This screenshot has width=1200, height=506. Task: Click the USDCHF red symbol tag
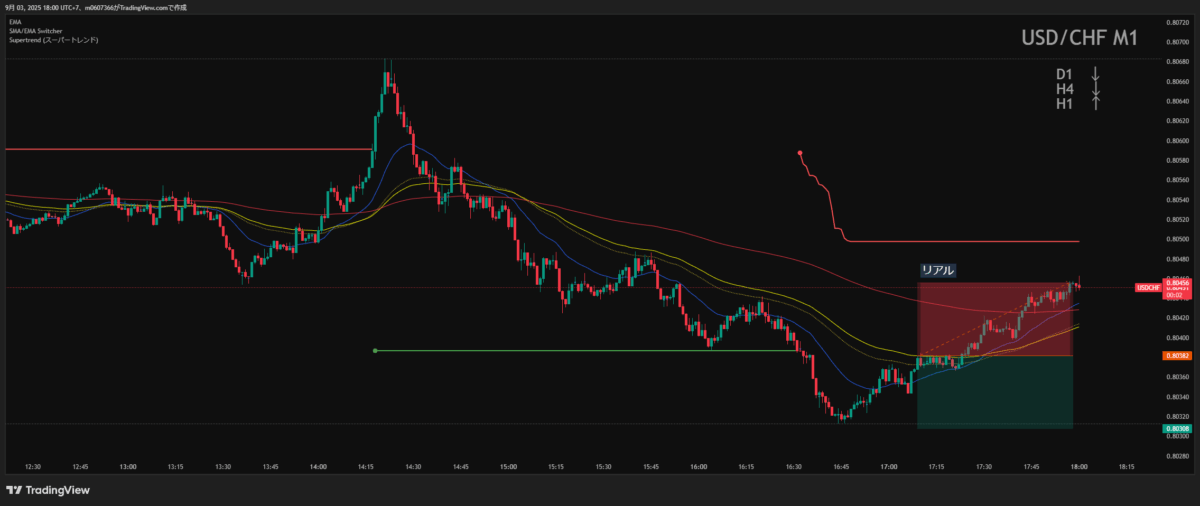point(1147,288)
